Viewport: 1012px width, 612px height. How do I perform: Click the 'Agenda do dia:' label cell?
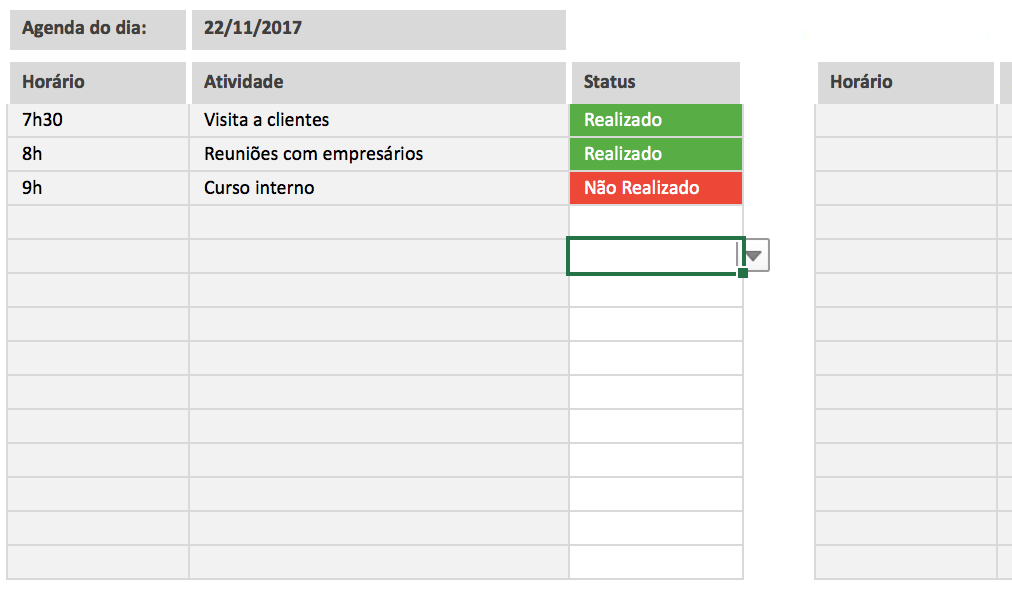click(x=97, y=29)
